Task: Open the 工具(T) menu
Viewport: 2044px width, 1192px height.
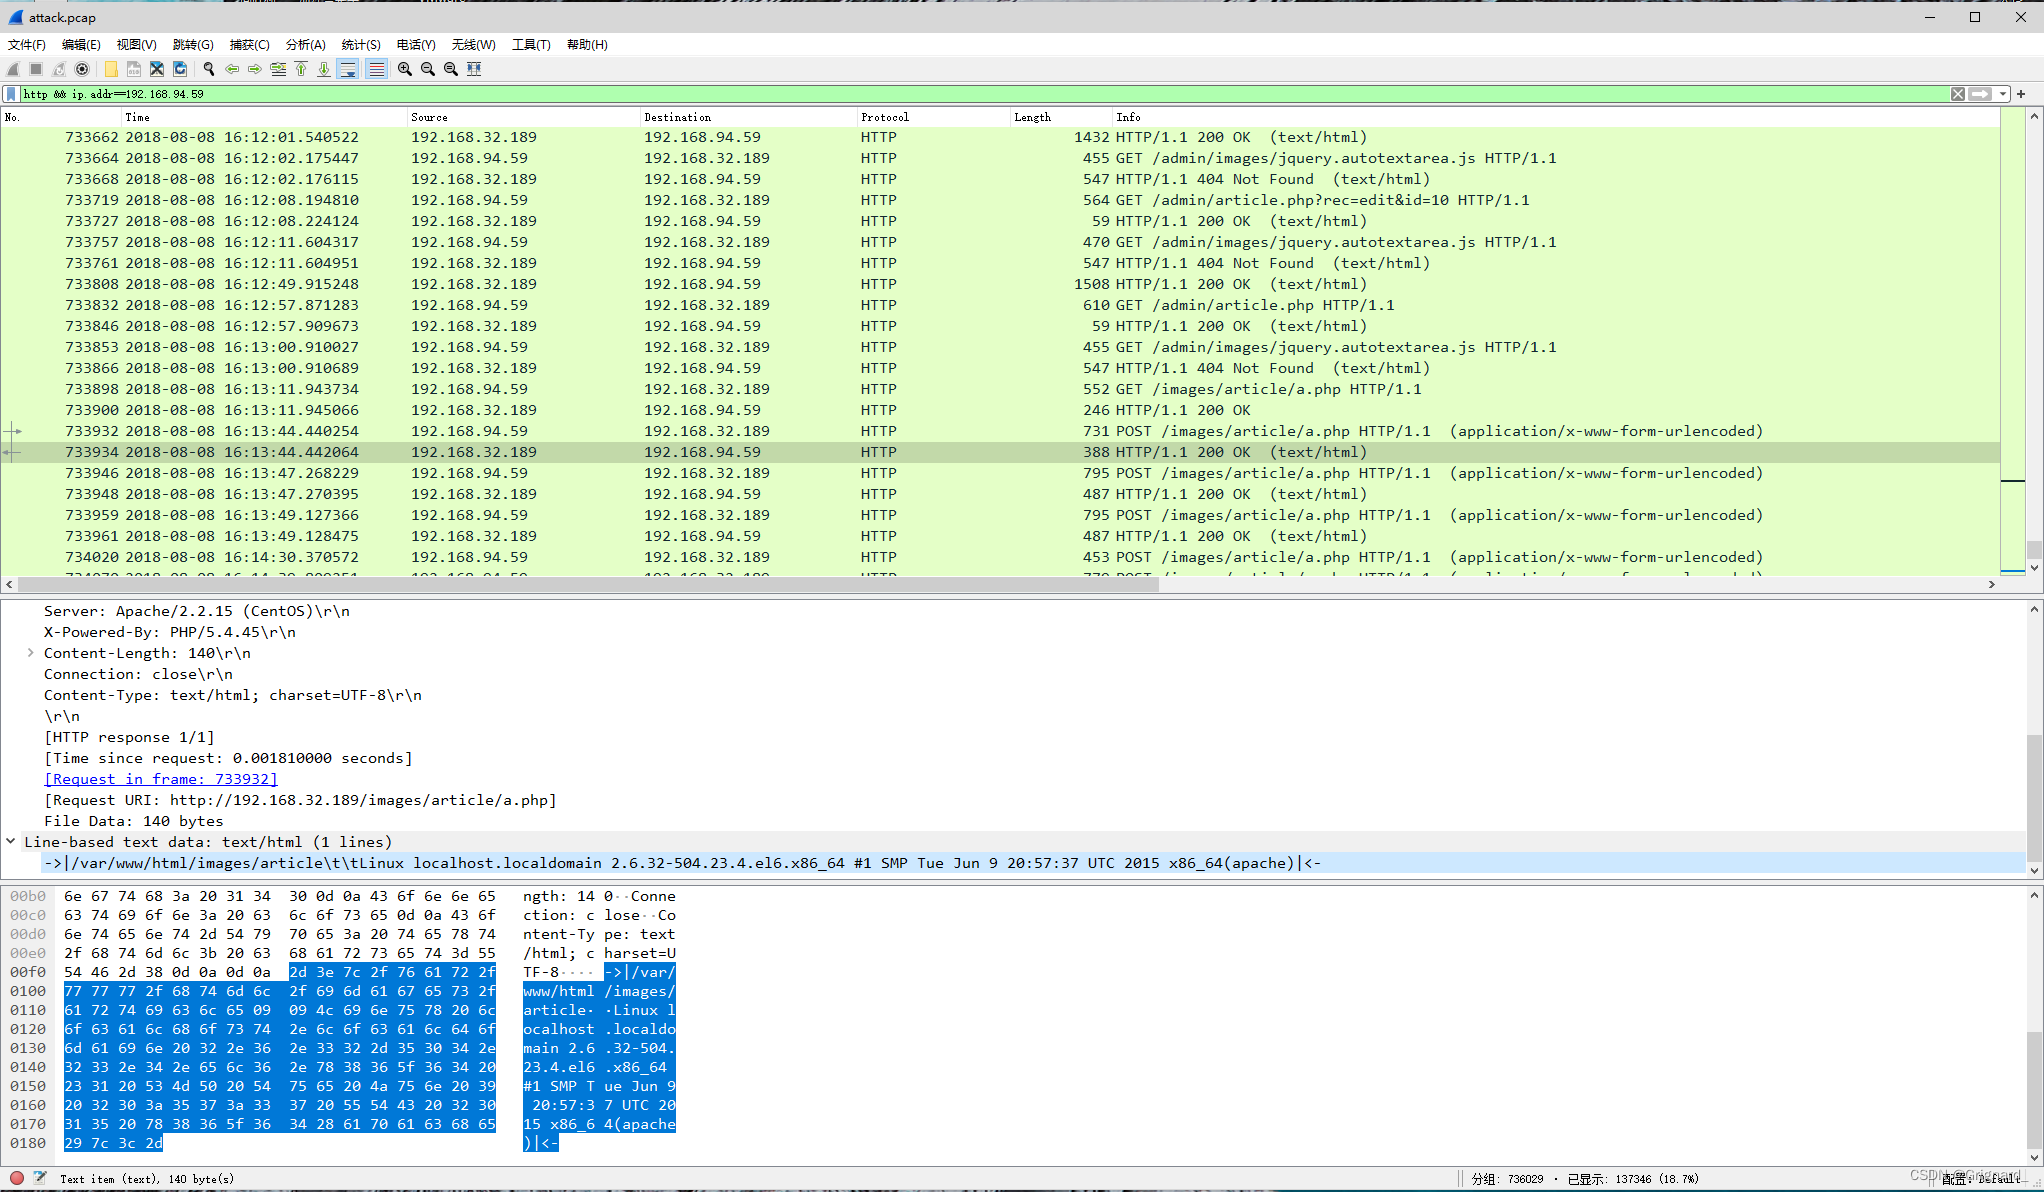Action: click(531, 45)
